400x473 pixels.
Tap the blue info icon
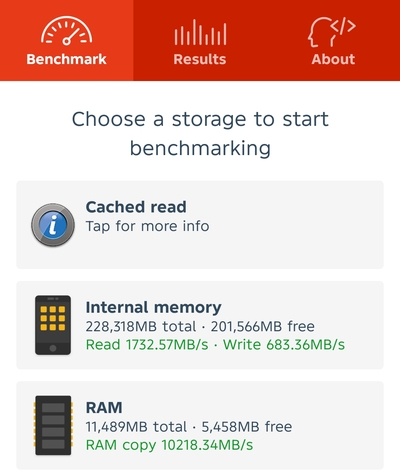point(53,225)
